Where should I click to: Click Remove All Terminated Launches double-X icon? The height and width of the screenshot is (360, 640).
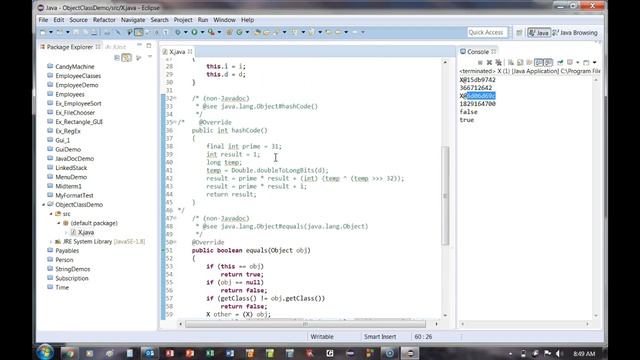(x=498, y=62)
